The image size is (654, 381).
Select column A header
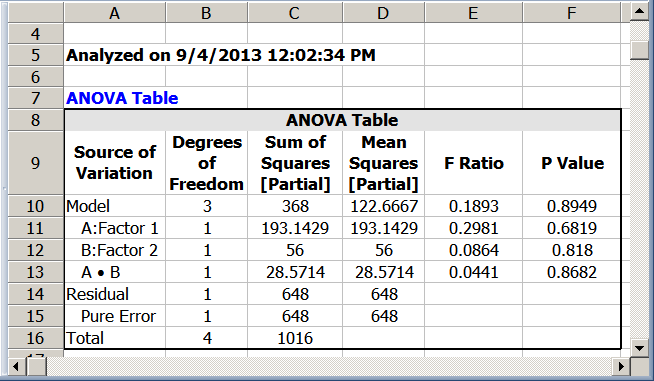[x=114, y=13]
